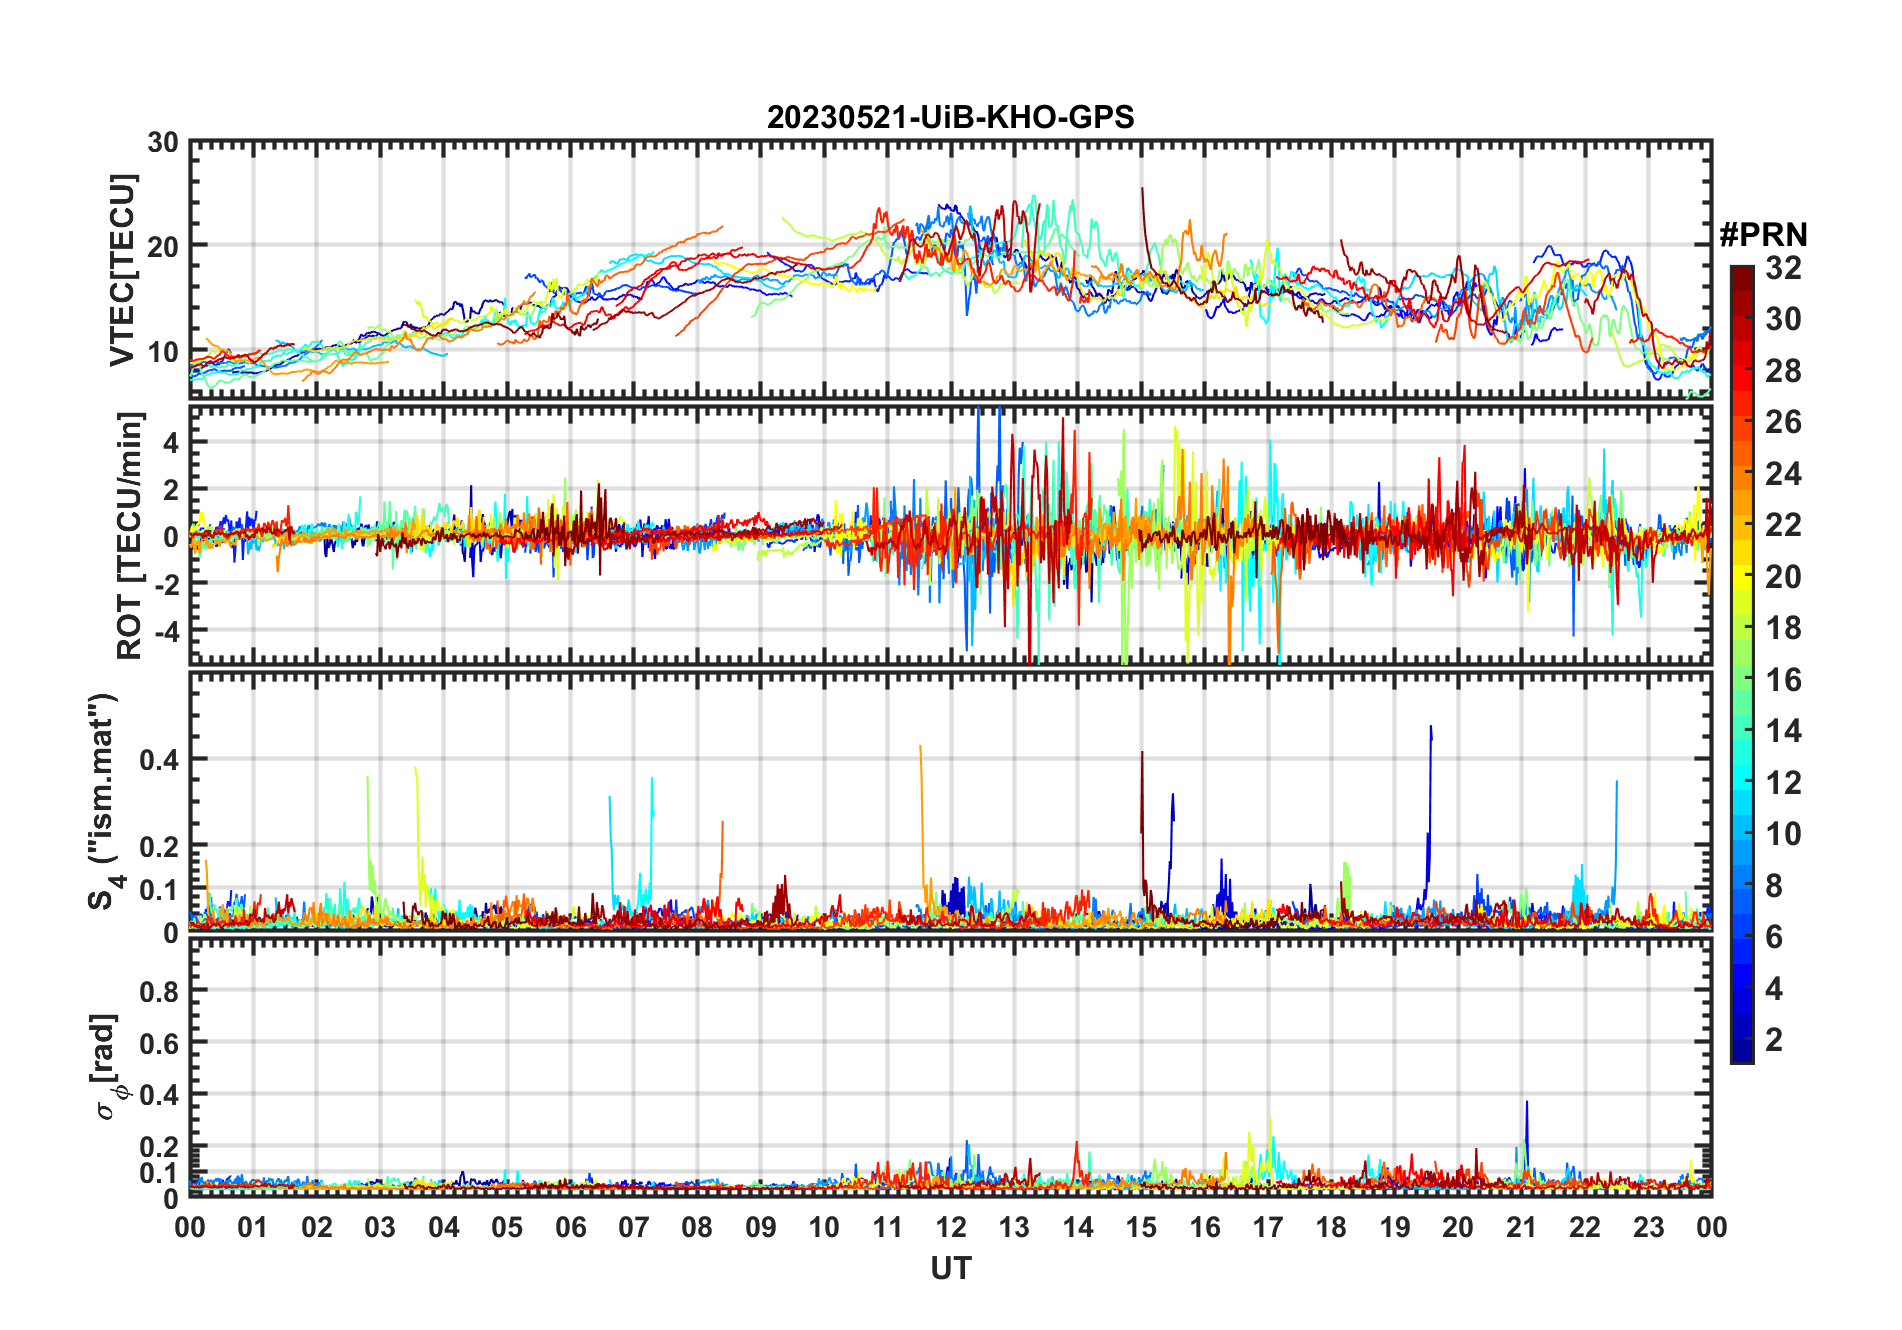Click colorbar tick label 32
The width and height of the screenshot is (1902, 1330).
coord(1783,267)
